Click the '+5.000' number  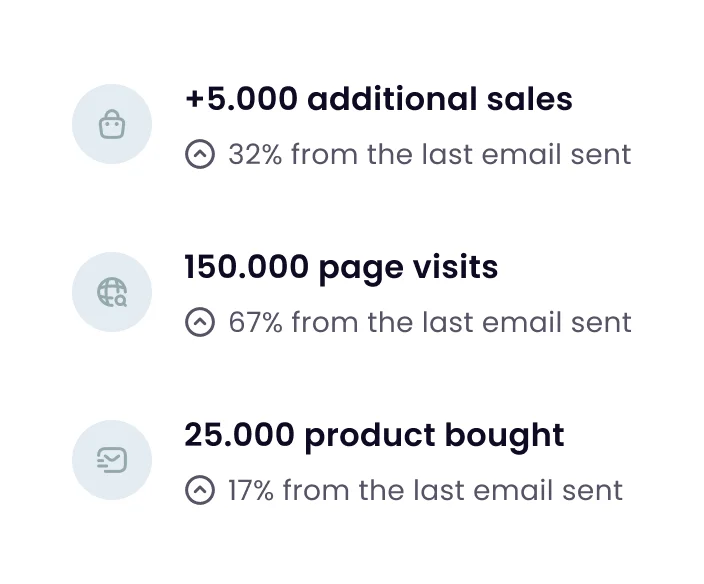click(x=242, y=99)
